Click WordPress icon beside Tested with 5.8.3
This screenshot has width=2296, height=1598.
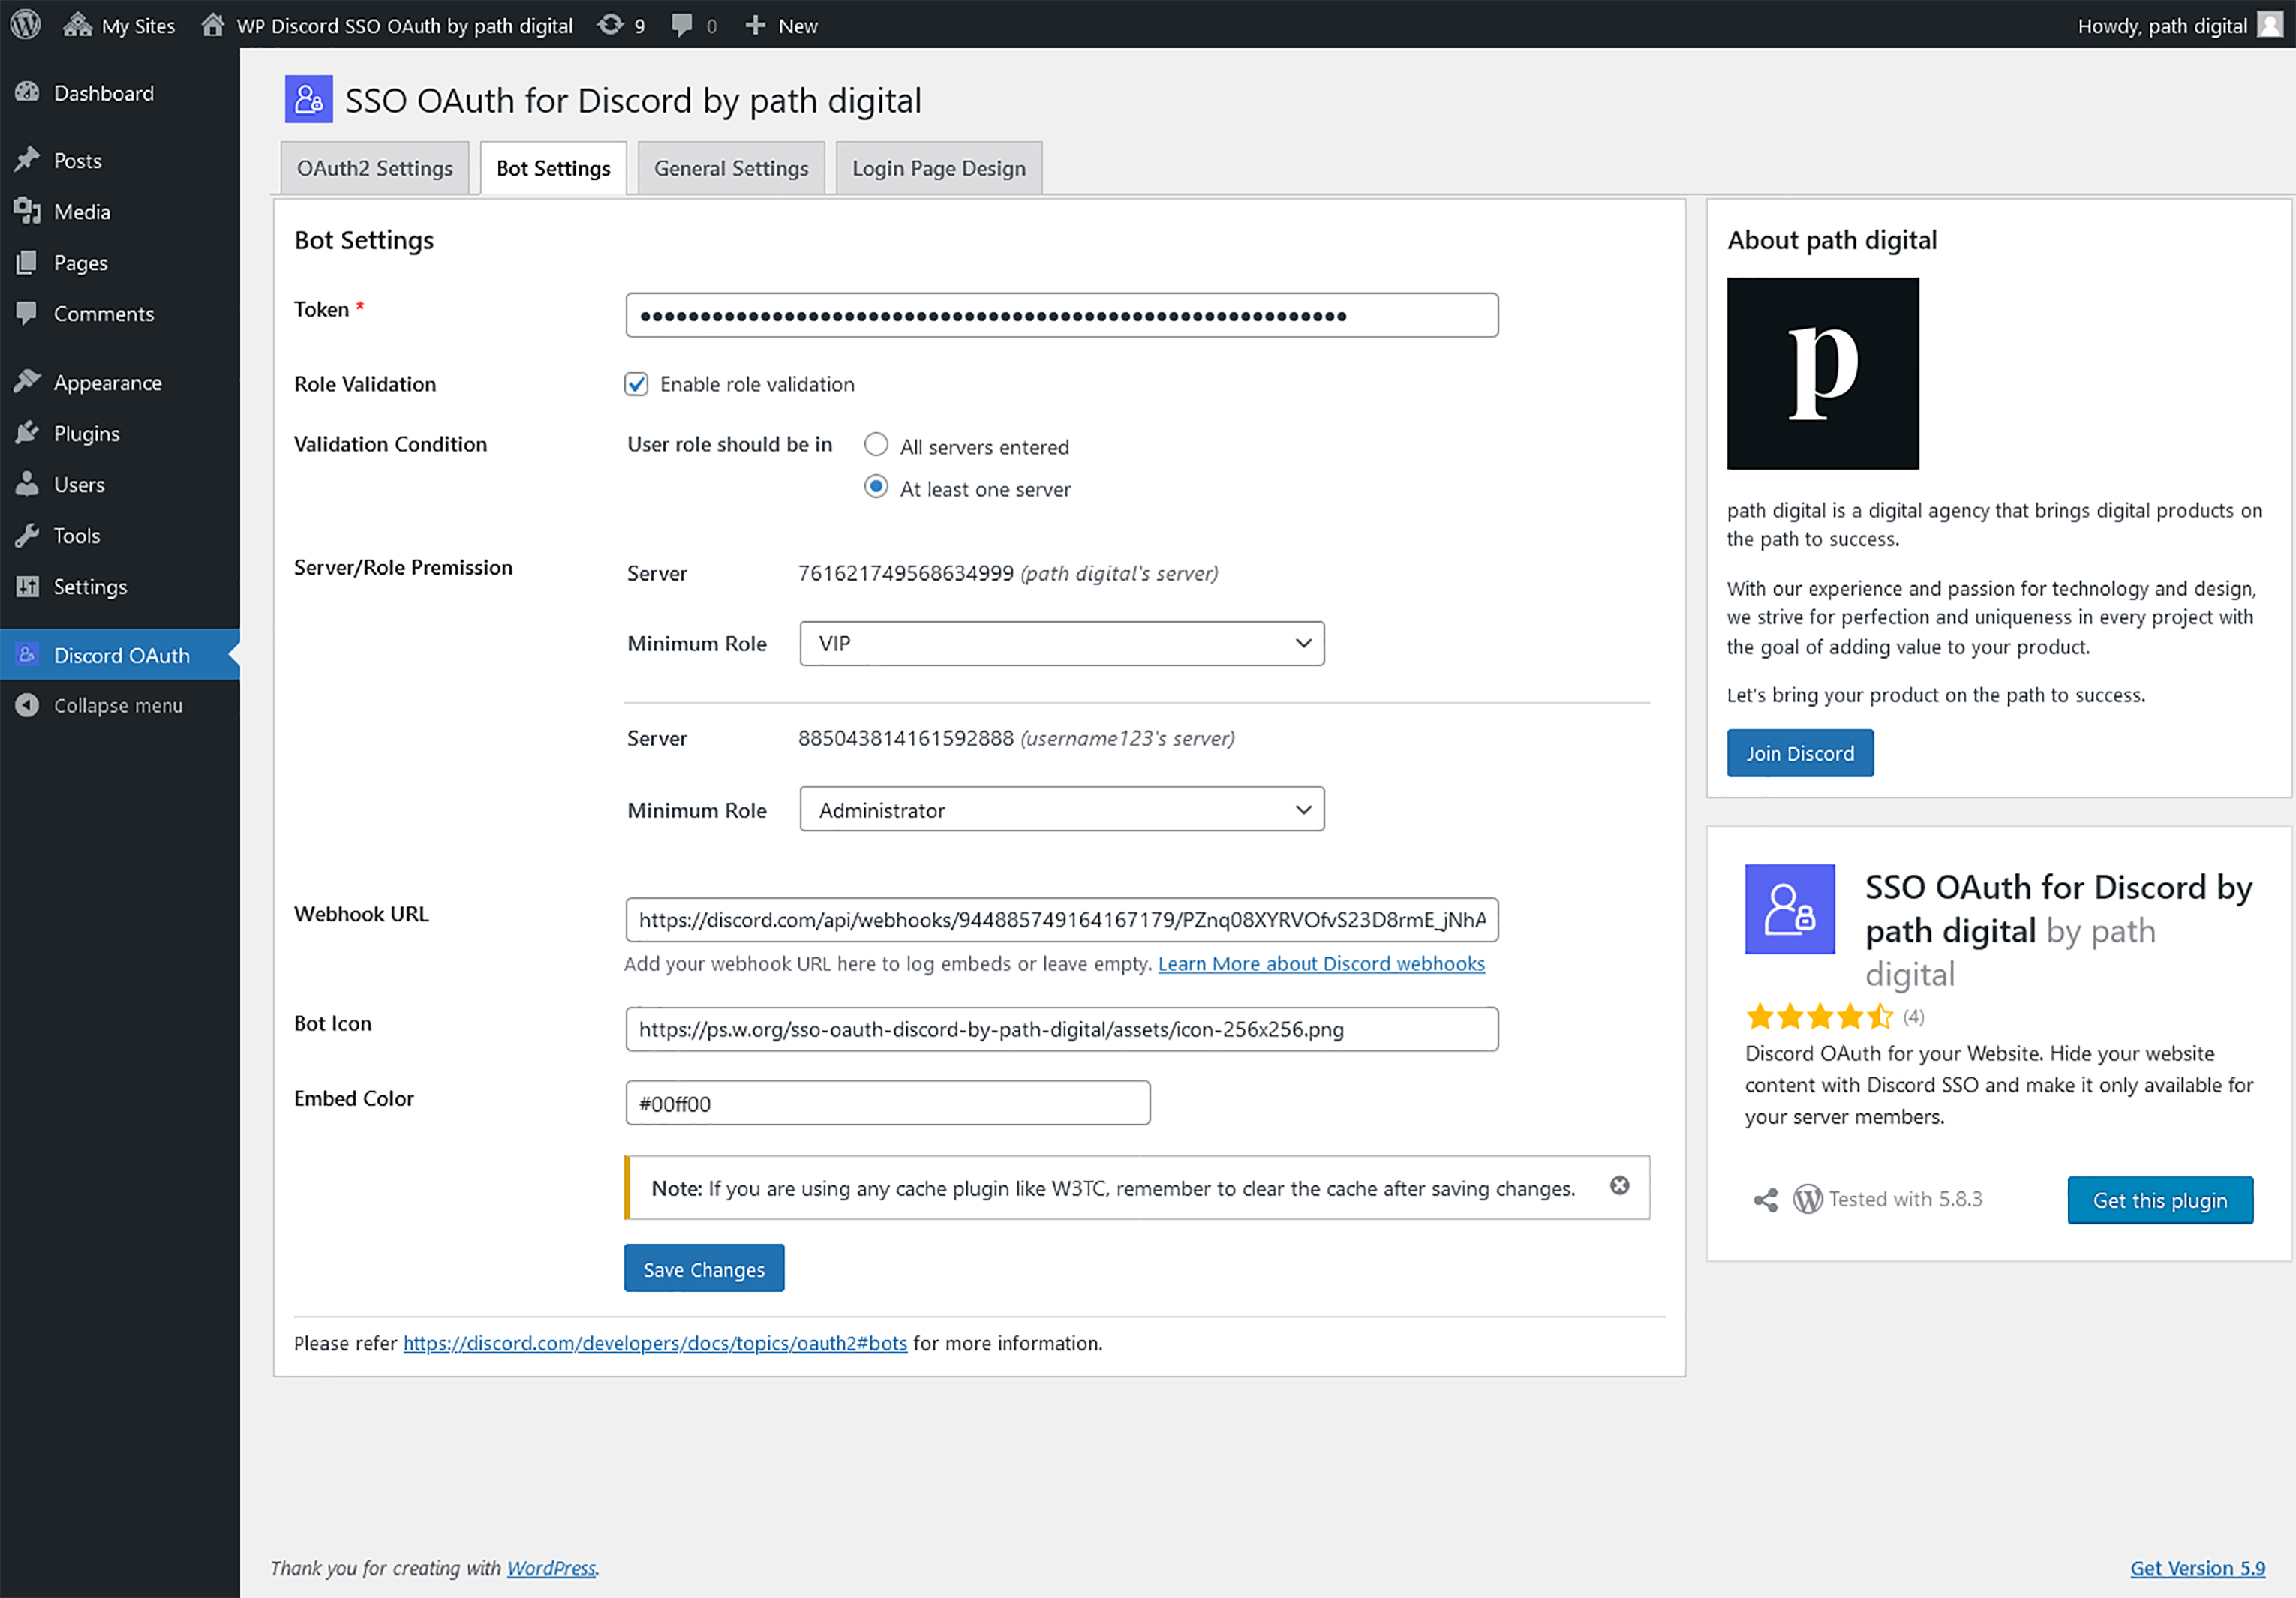coord(1807,1199)
